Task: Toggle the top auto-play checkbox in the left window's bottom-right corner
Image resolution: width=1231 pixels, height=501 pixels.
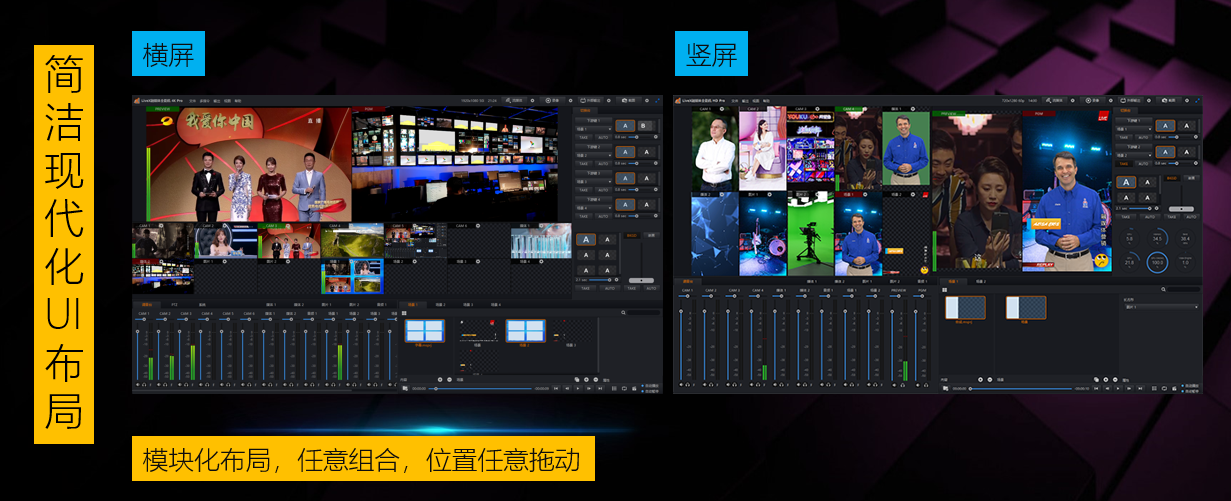Action: click(641, 385)
